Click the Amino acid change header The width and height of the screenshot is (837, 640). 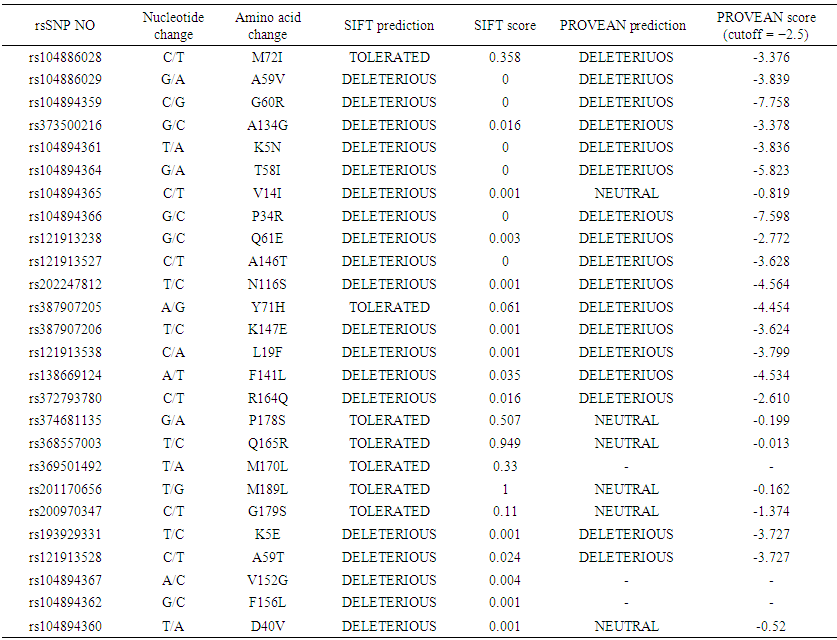pyautogui.click(x=267, y=26)
